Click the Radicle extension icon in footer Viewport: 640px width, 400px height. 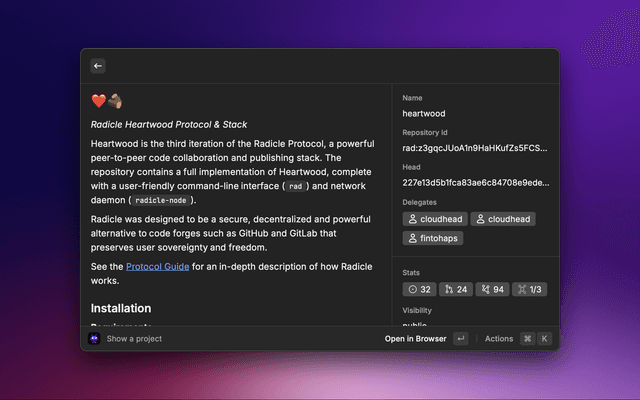[x=94, y=339]
